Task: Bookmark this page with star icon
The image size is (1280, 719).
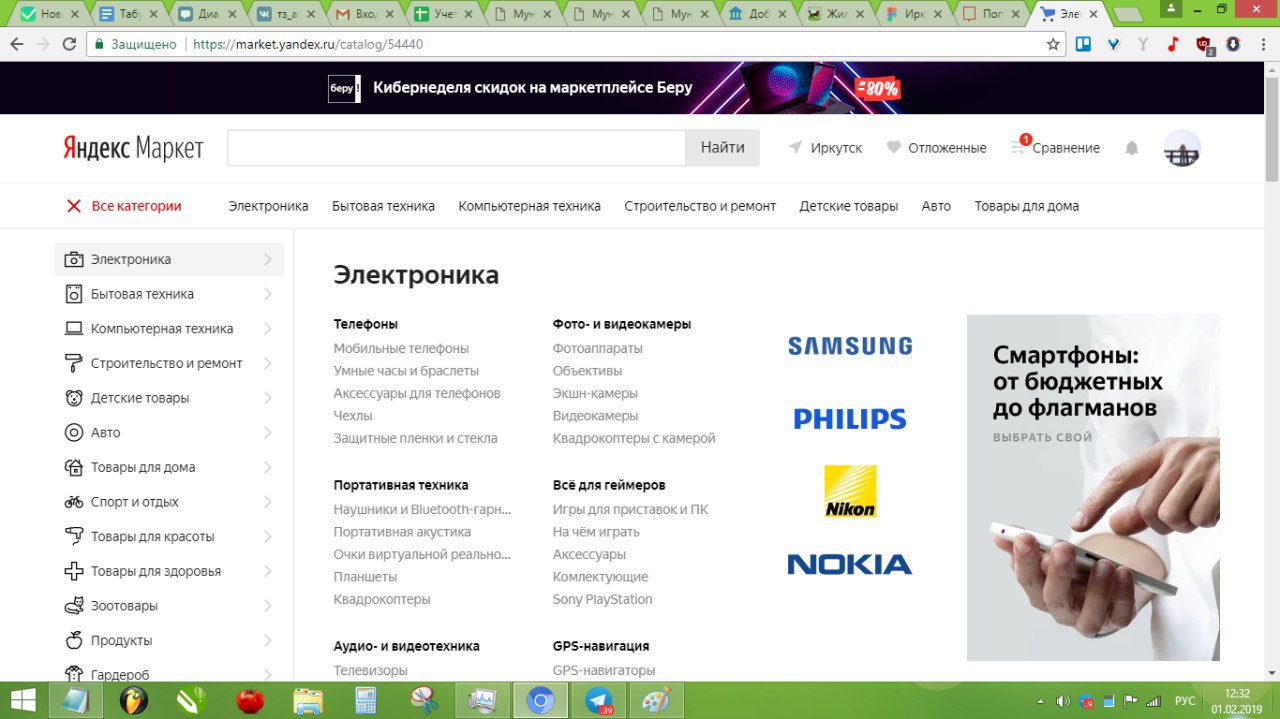Action: 1053,44
